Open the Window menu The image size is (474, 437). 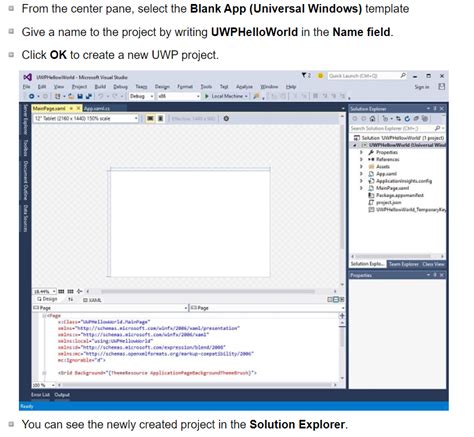tap(269, 87)
